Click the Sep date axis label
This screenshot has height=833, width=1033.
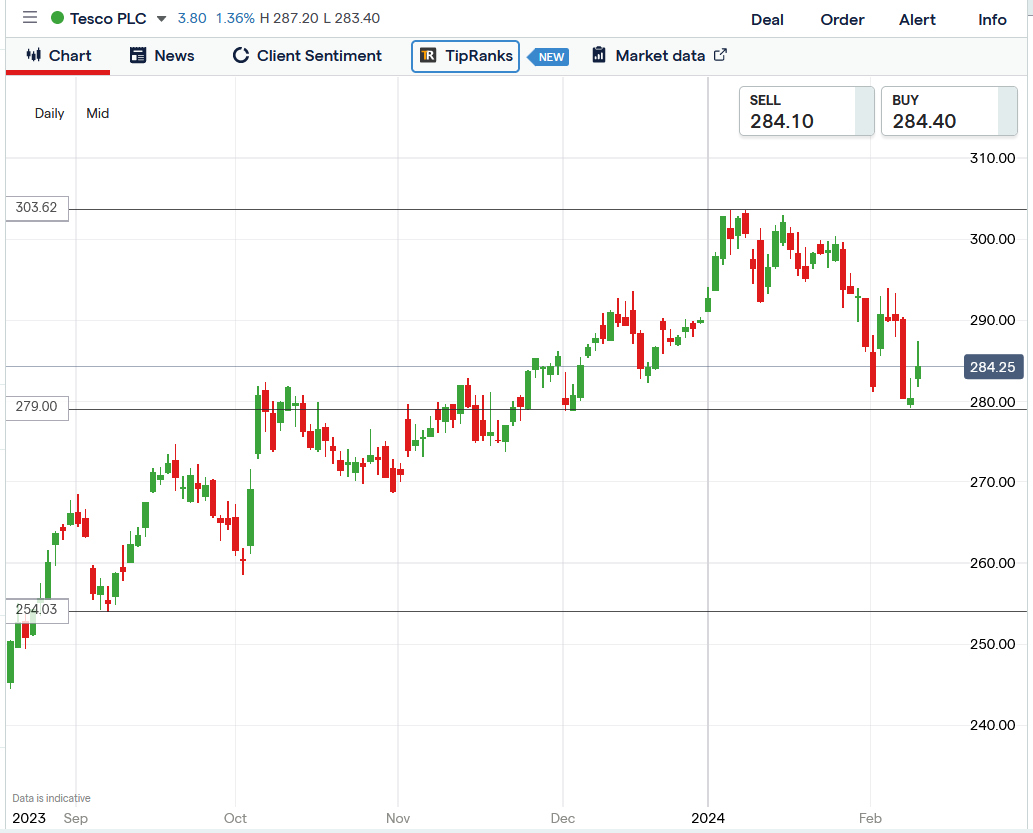(x=76, y=819)
